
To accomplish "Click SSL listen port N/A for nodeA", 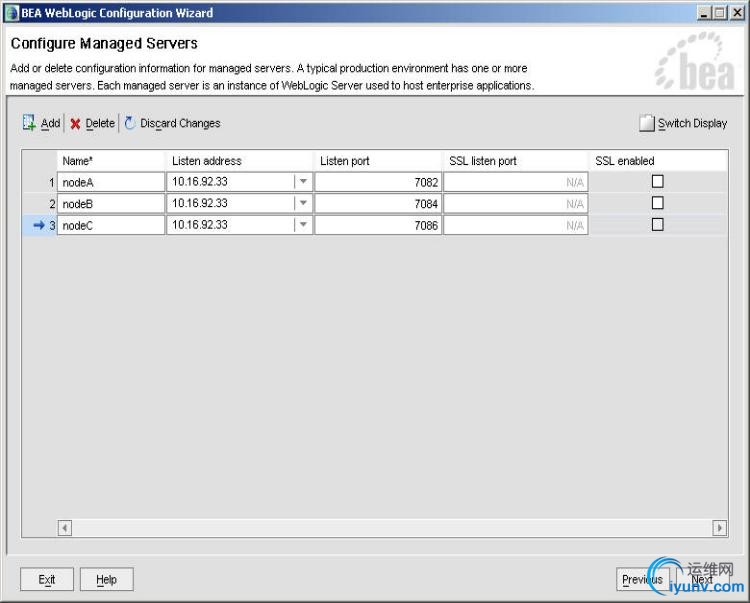I will (x=516, y=182).
